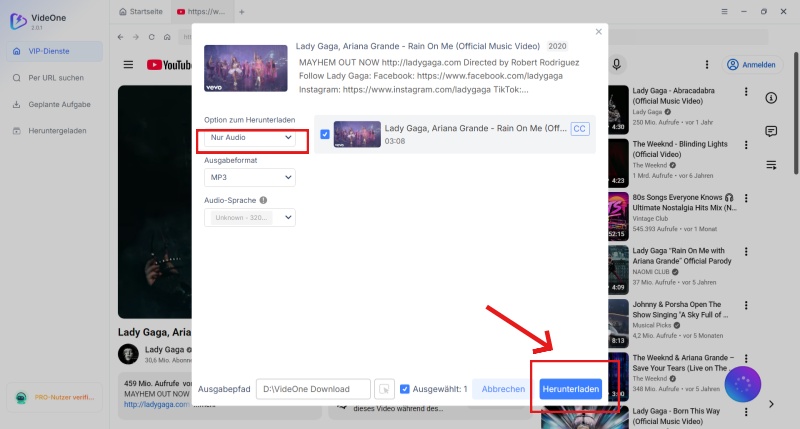This screenshot has width=800, height=429.
Task: Open the MP3 Ausgabeformat dropdown
Action: (x=250, y=178)
